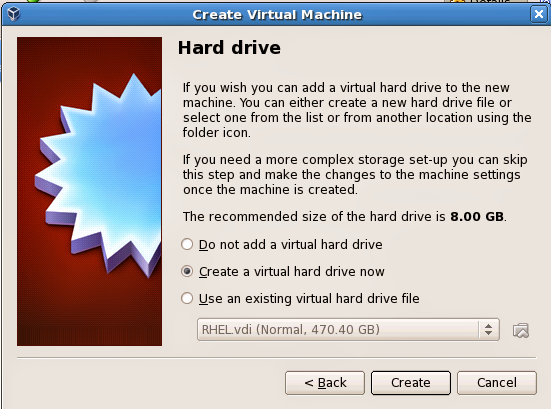This screenshot has width=551, height=409.
Task: Select 'Use an existing virtual hard drive file'
Action: [x=187, y=298]
